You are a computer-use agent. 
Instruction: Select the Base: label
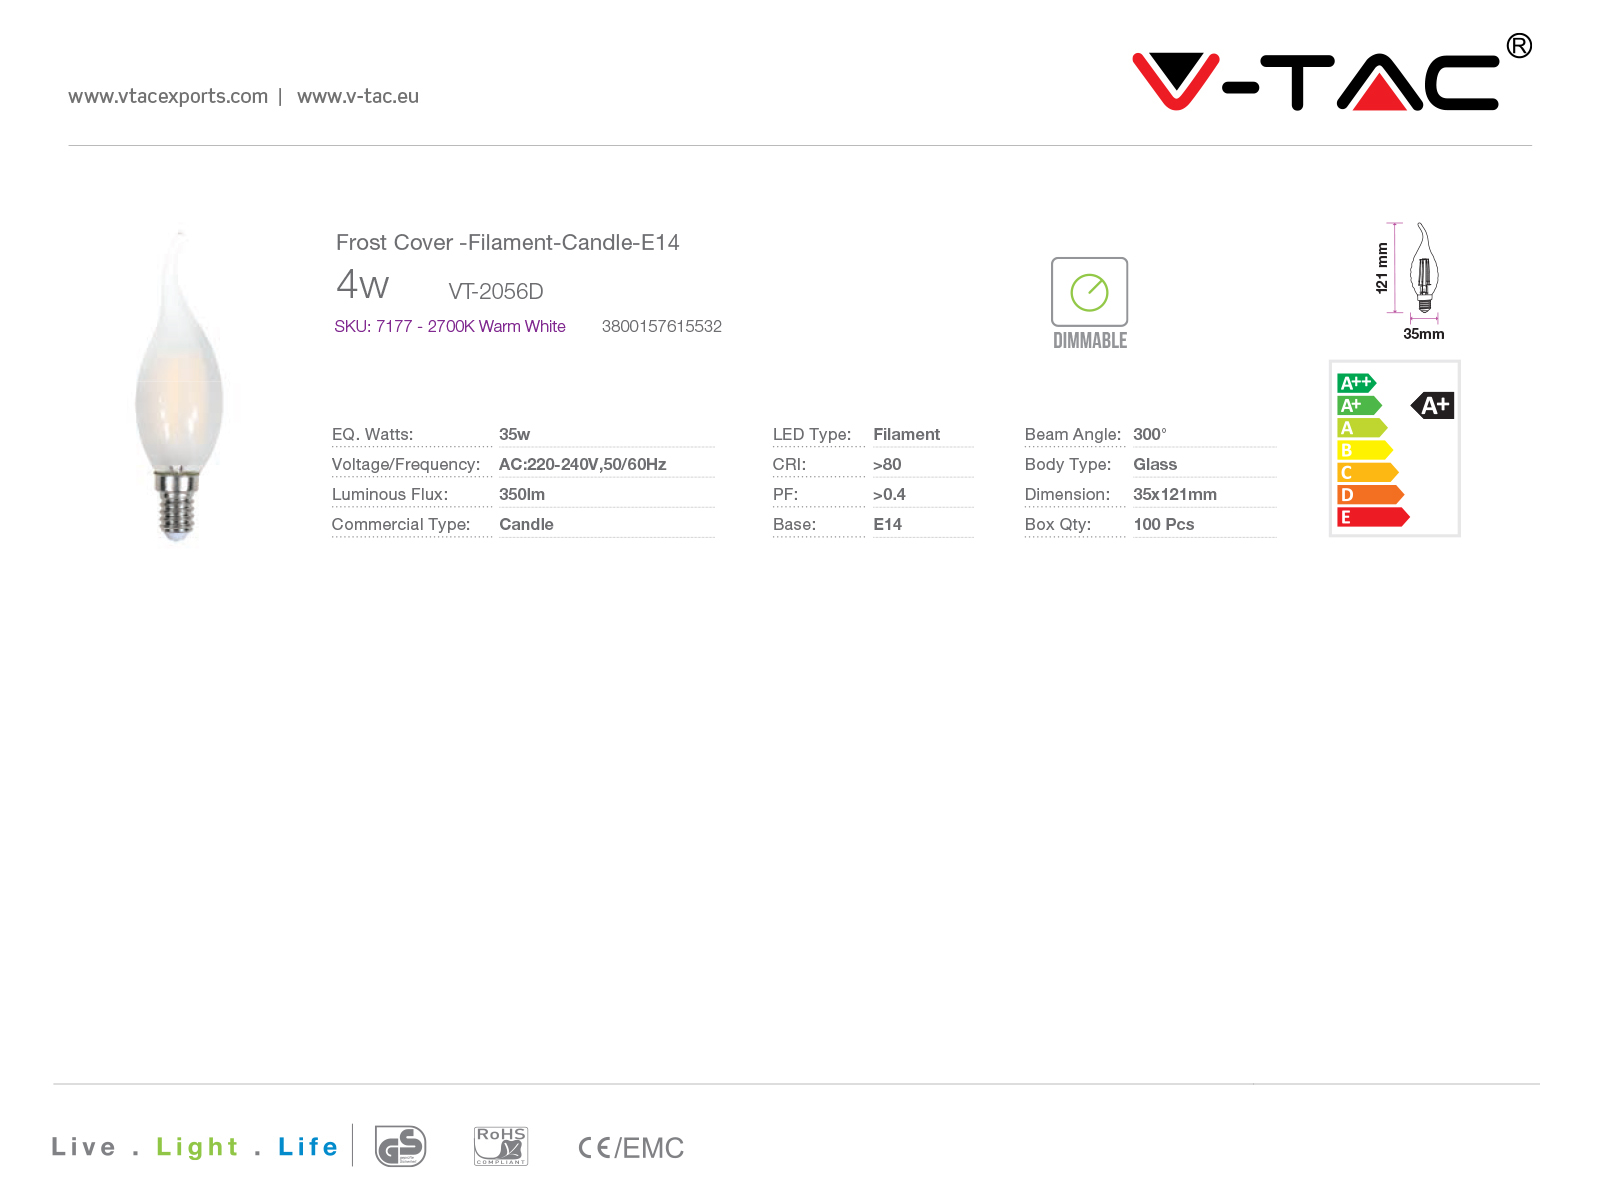point(794,524)
